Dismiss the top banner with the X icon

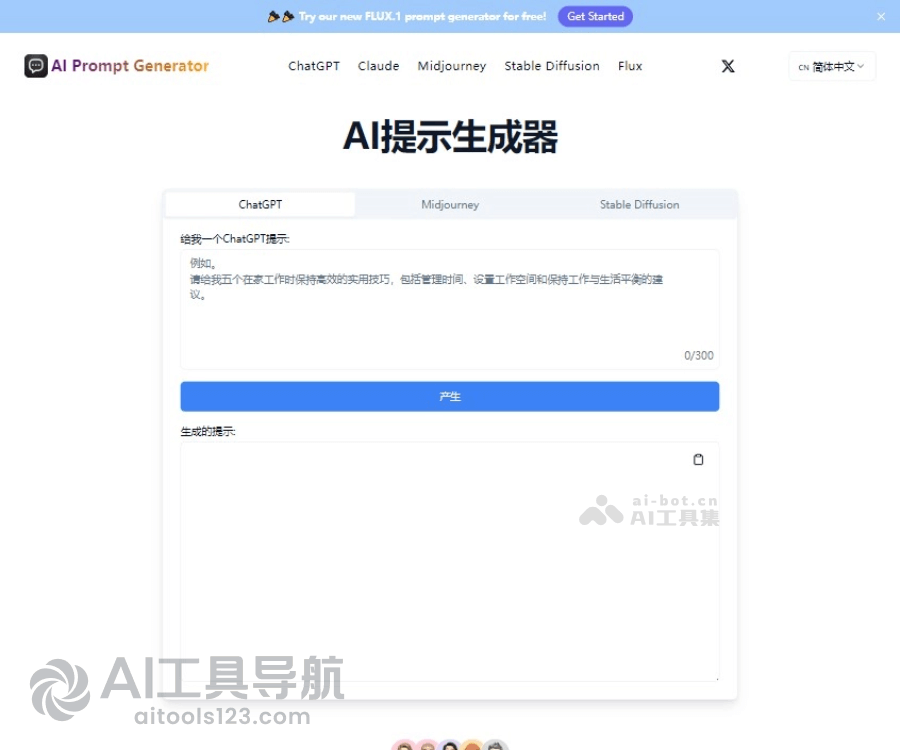pos(881,17)
